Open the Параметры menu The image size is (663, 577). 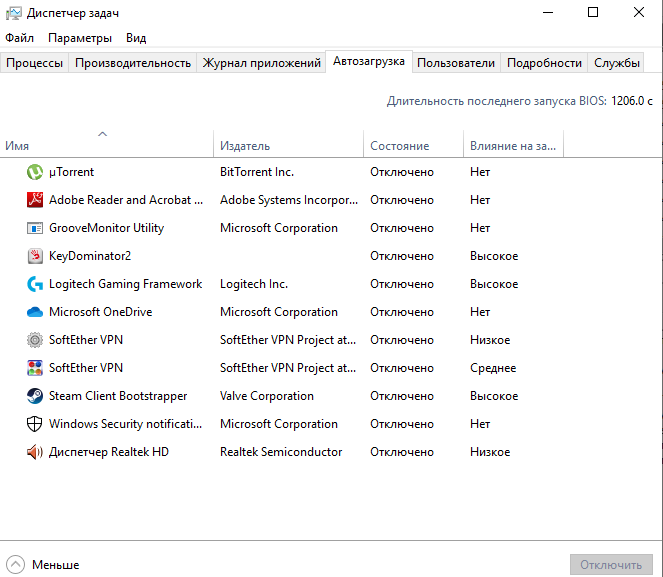80,38
